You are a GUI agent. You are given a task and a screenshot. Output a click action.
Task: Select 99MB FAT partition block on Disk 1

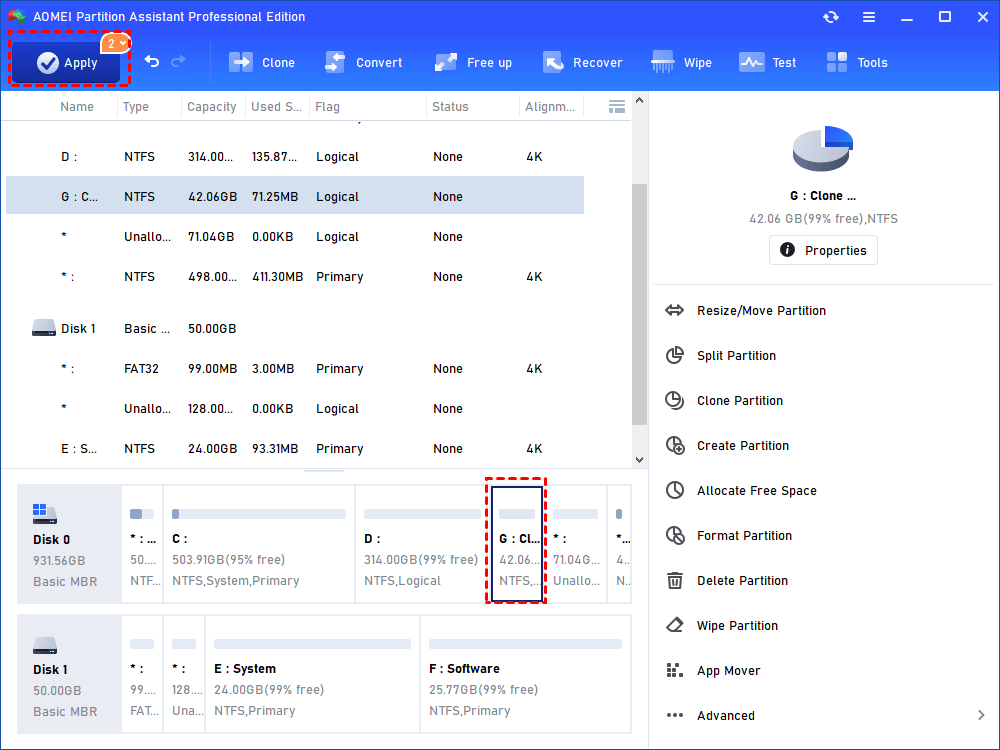click(x=142, y=674)
